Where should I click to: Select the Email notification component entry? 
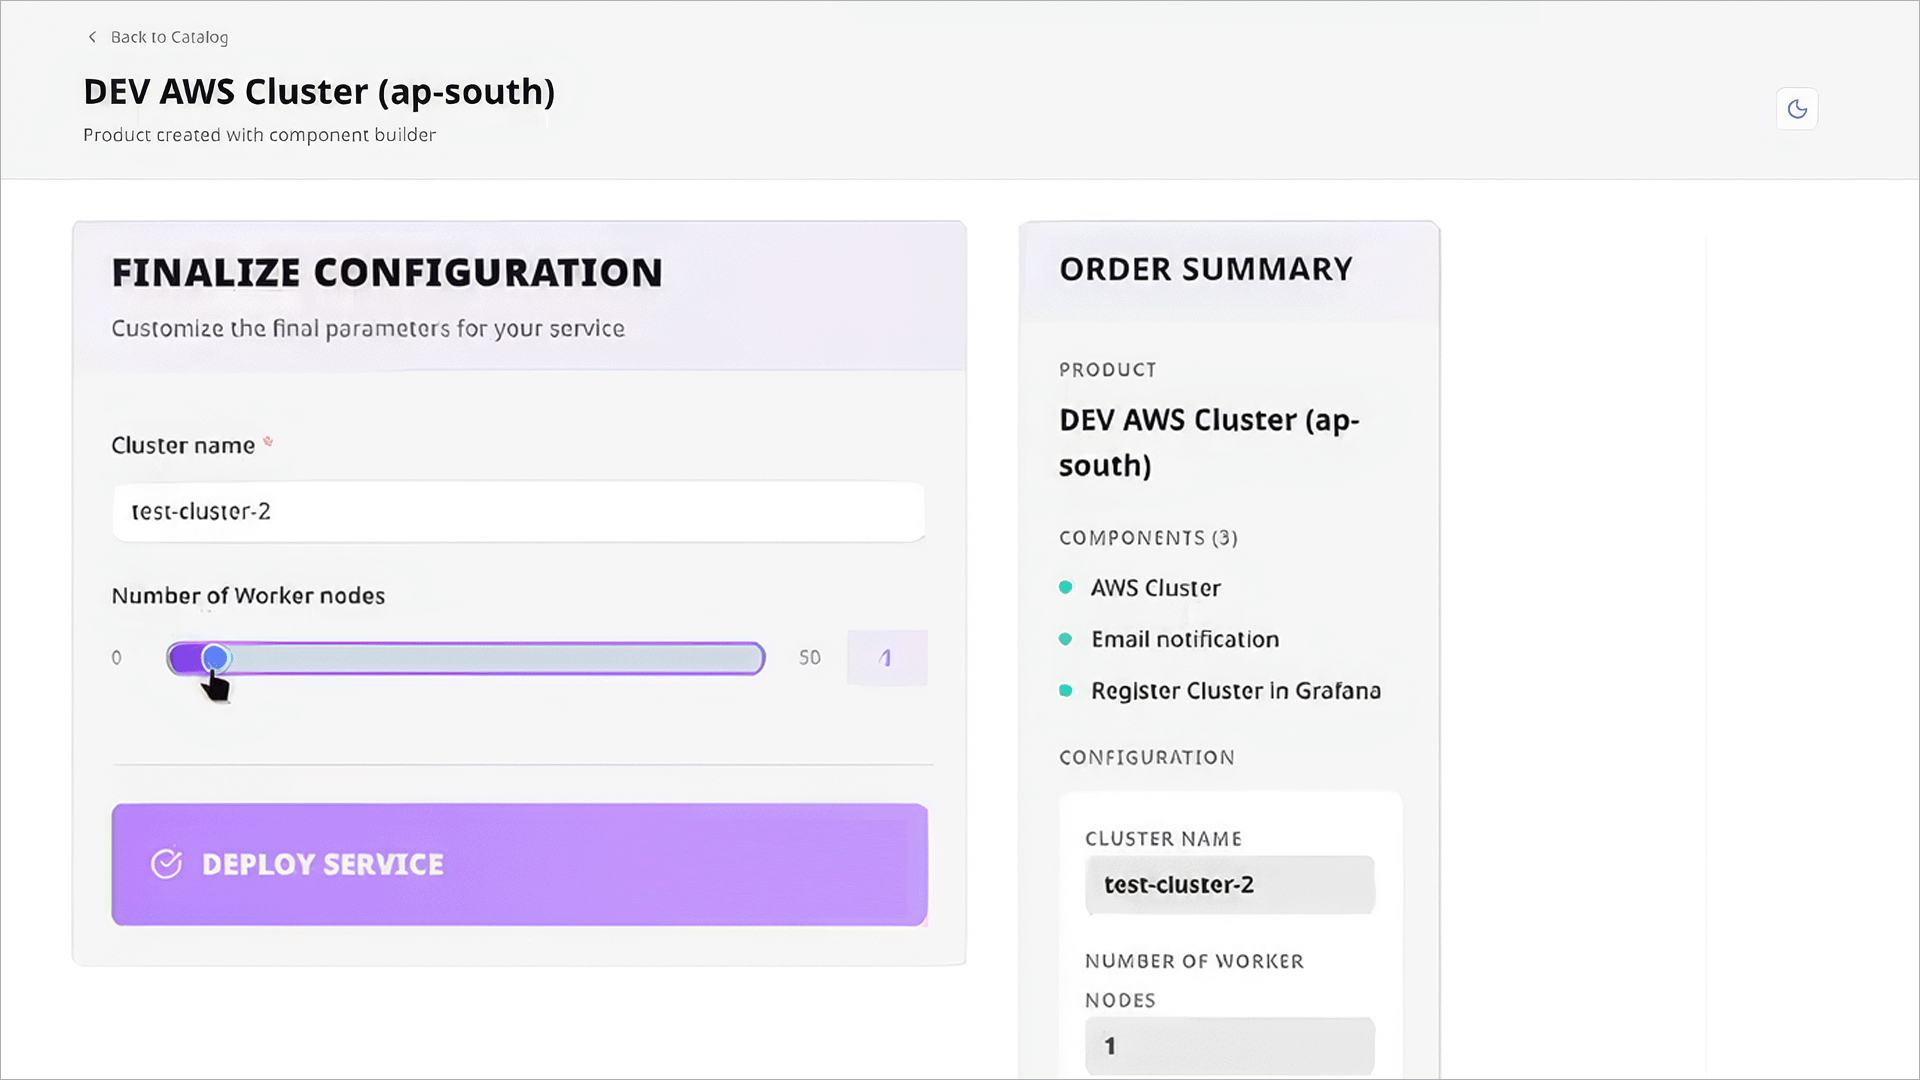[1184, 640]
